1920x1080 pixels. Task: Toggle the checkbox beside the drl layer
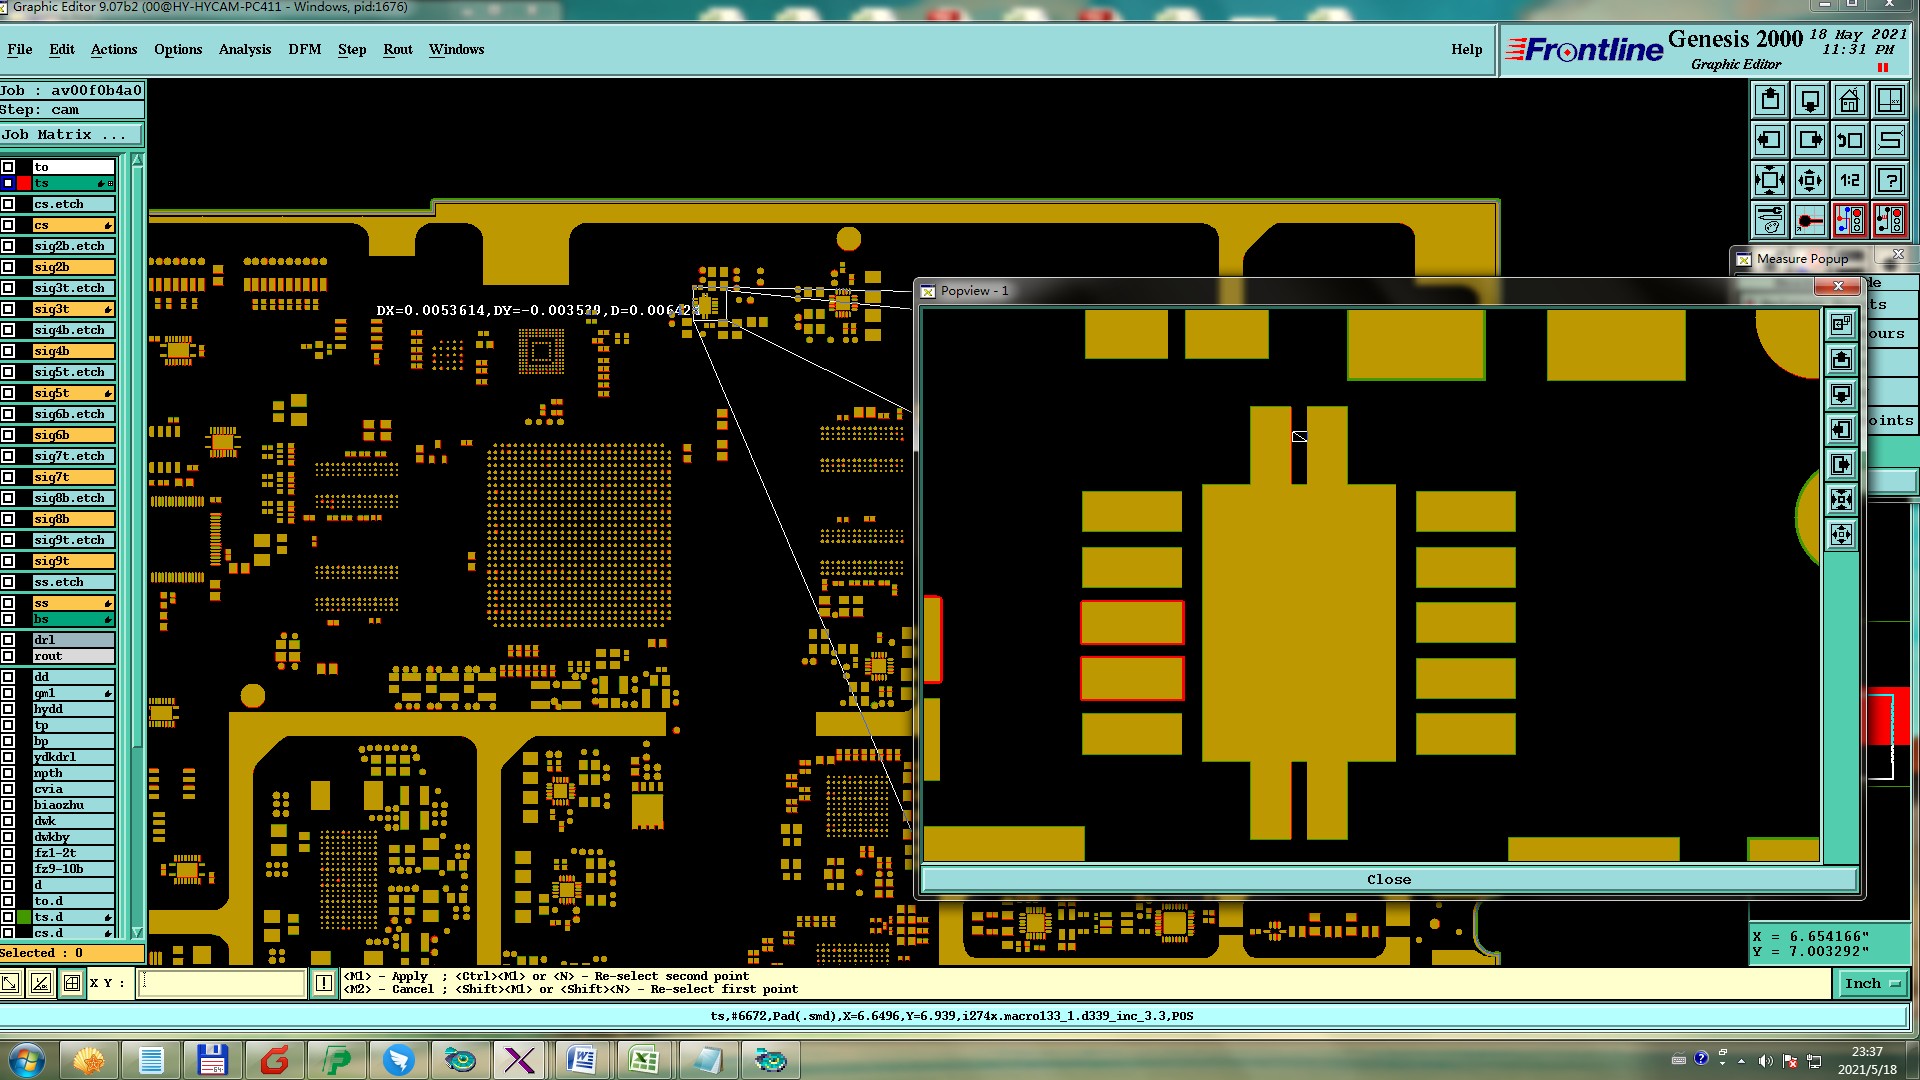tap(9, 640)
